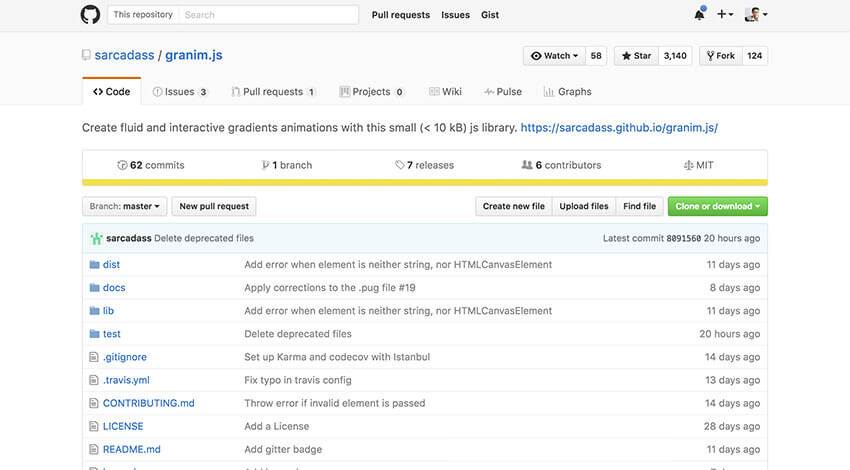This screenshot has height=470, width=850.
Task: Click Find file button
Action: tap(640, 207)
